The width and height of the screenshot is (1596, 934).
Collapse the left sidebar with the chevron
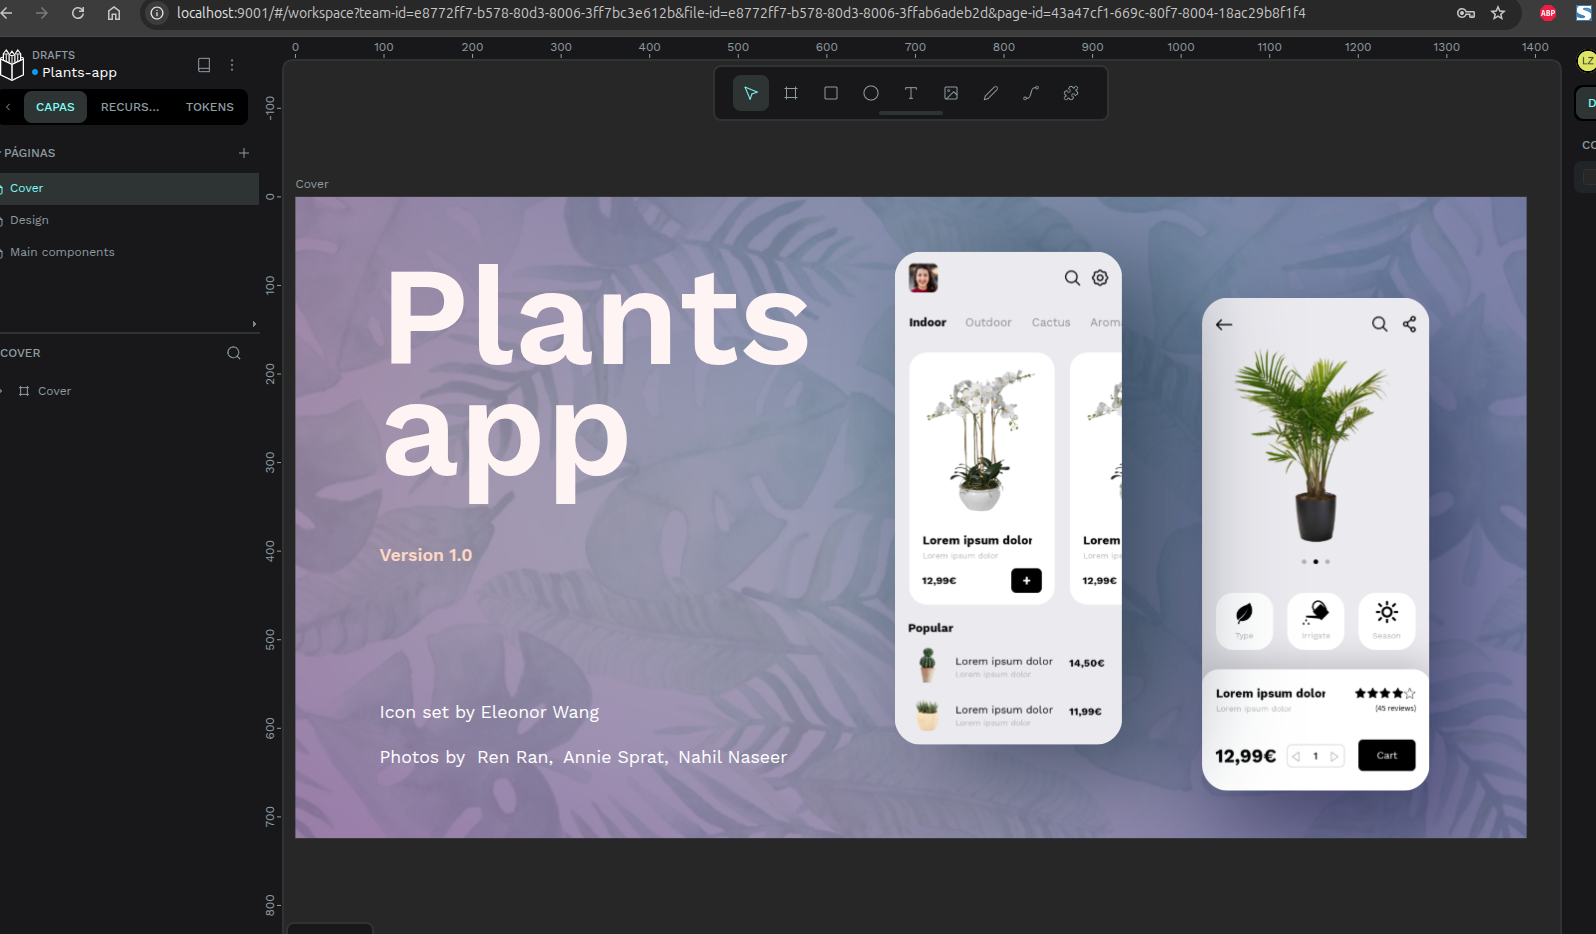tap(8, 107)
